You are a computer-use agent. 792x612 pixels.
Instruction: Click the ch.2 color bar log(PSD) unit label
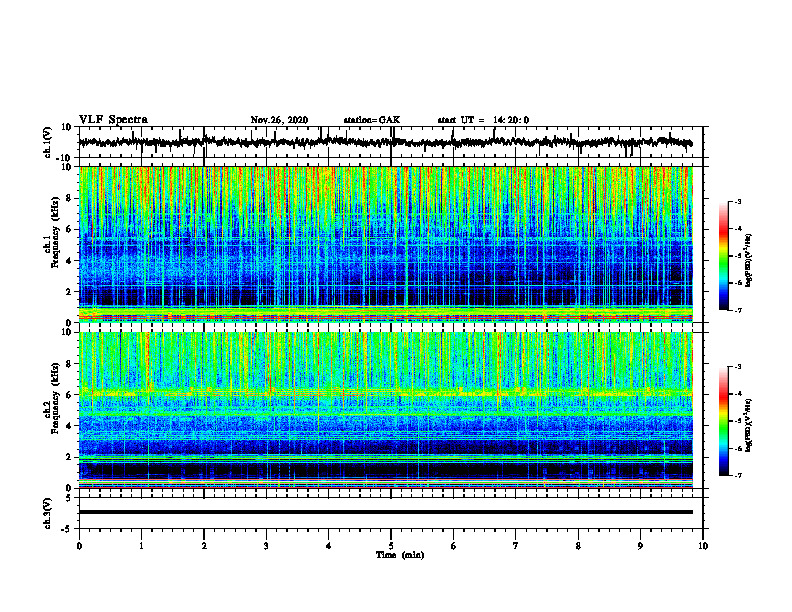pos(749,425)
